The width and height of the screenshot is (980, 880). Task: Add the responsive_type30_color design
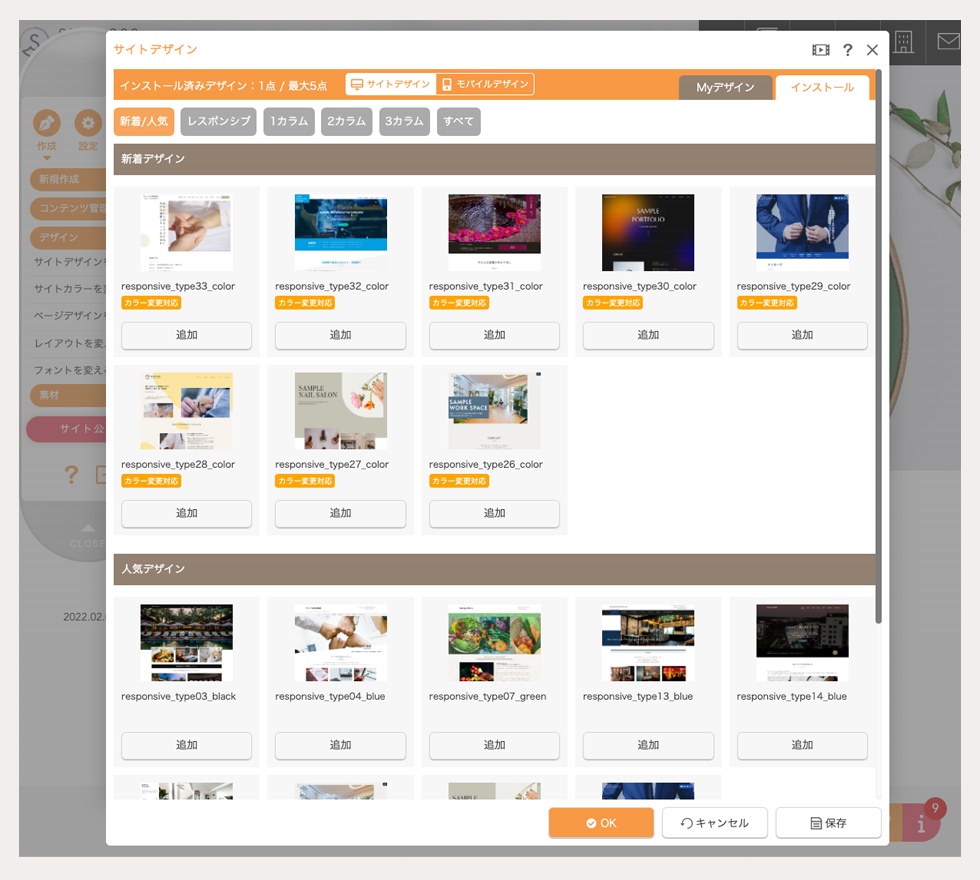point(648,335)
